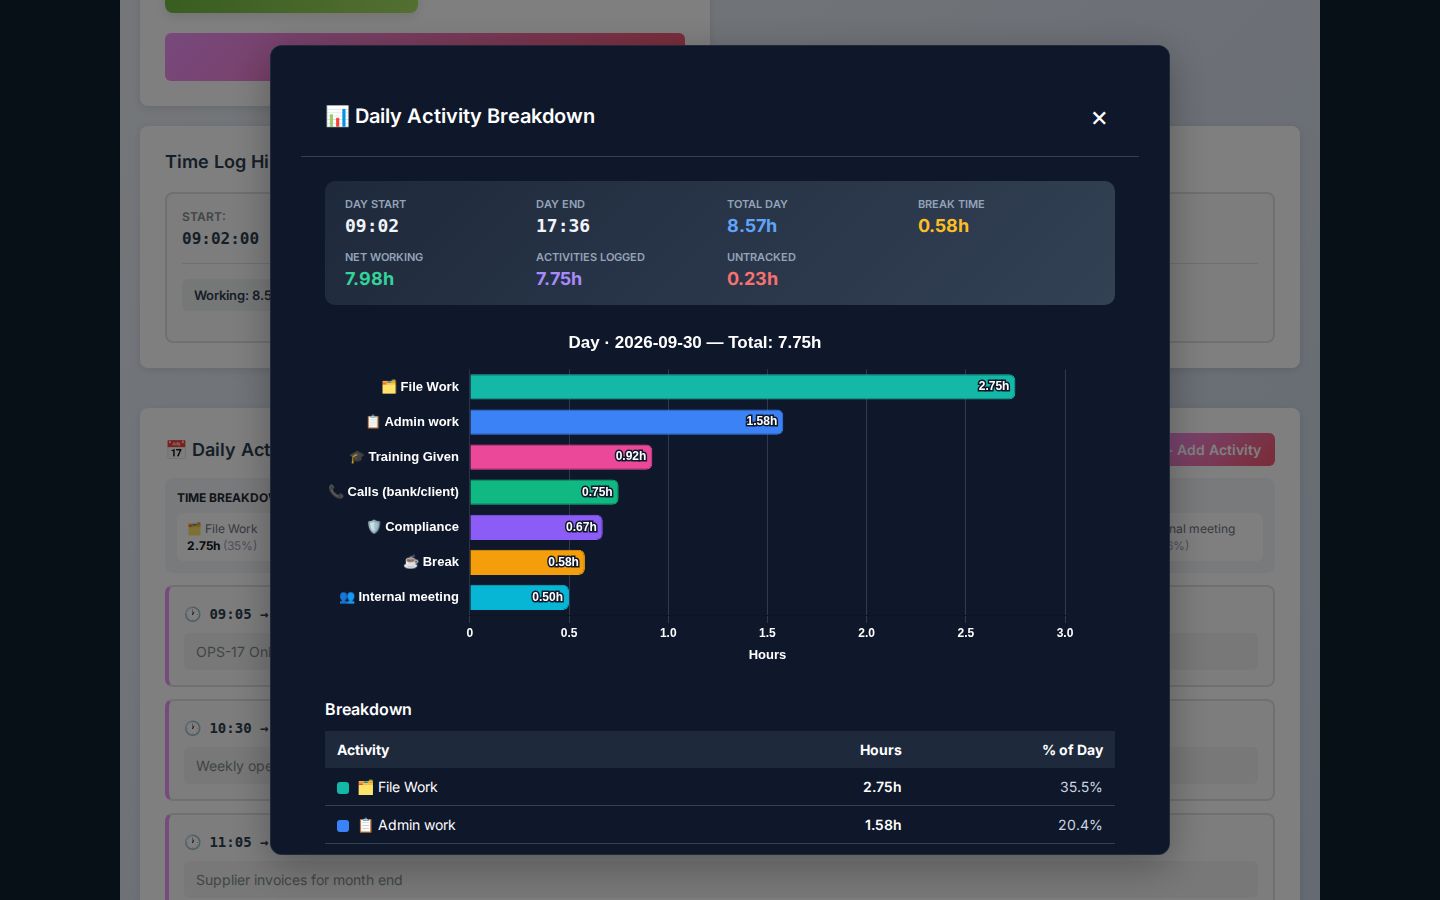Click the people icon beside Internal meeting
Screen dimensions: 1440x900
tap(347, 597)
